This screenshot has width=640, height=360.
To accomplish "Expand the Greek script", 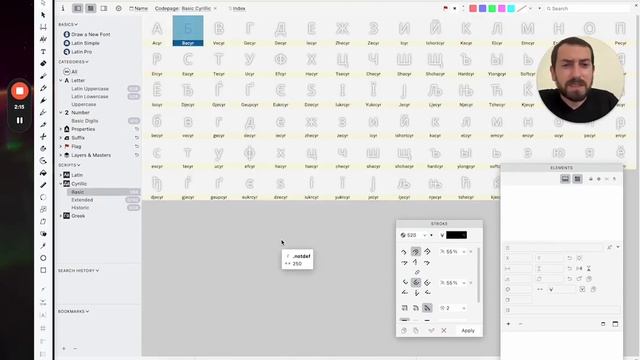I will point(61,216).
